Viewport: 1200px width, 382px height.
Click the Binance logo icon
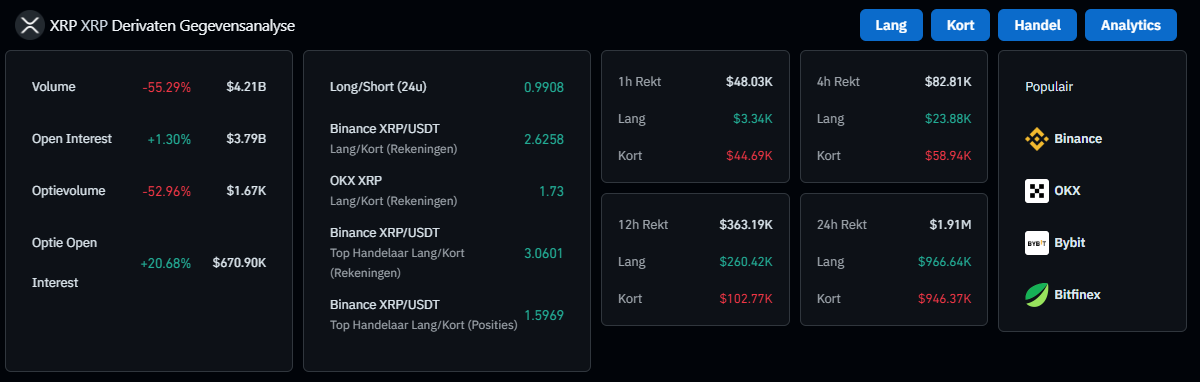point(1037,139)
